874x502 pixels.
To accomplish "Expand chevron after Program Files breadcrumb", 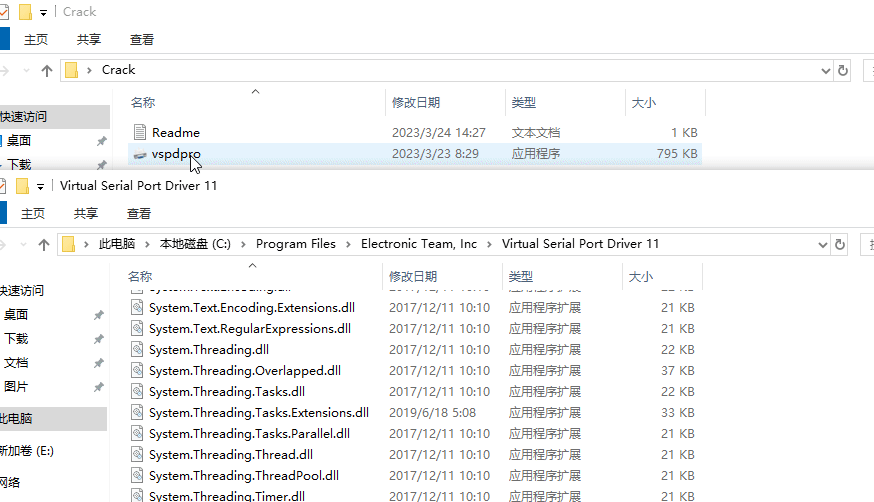I will [x=348, y=245].
